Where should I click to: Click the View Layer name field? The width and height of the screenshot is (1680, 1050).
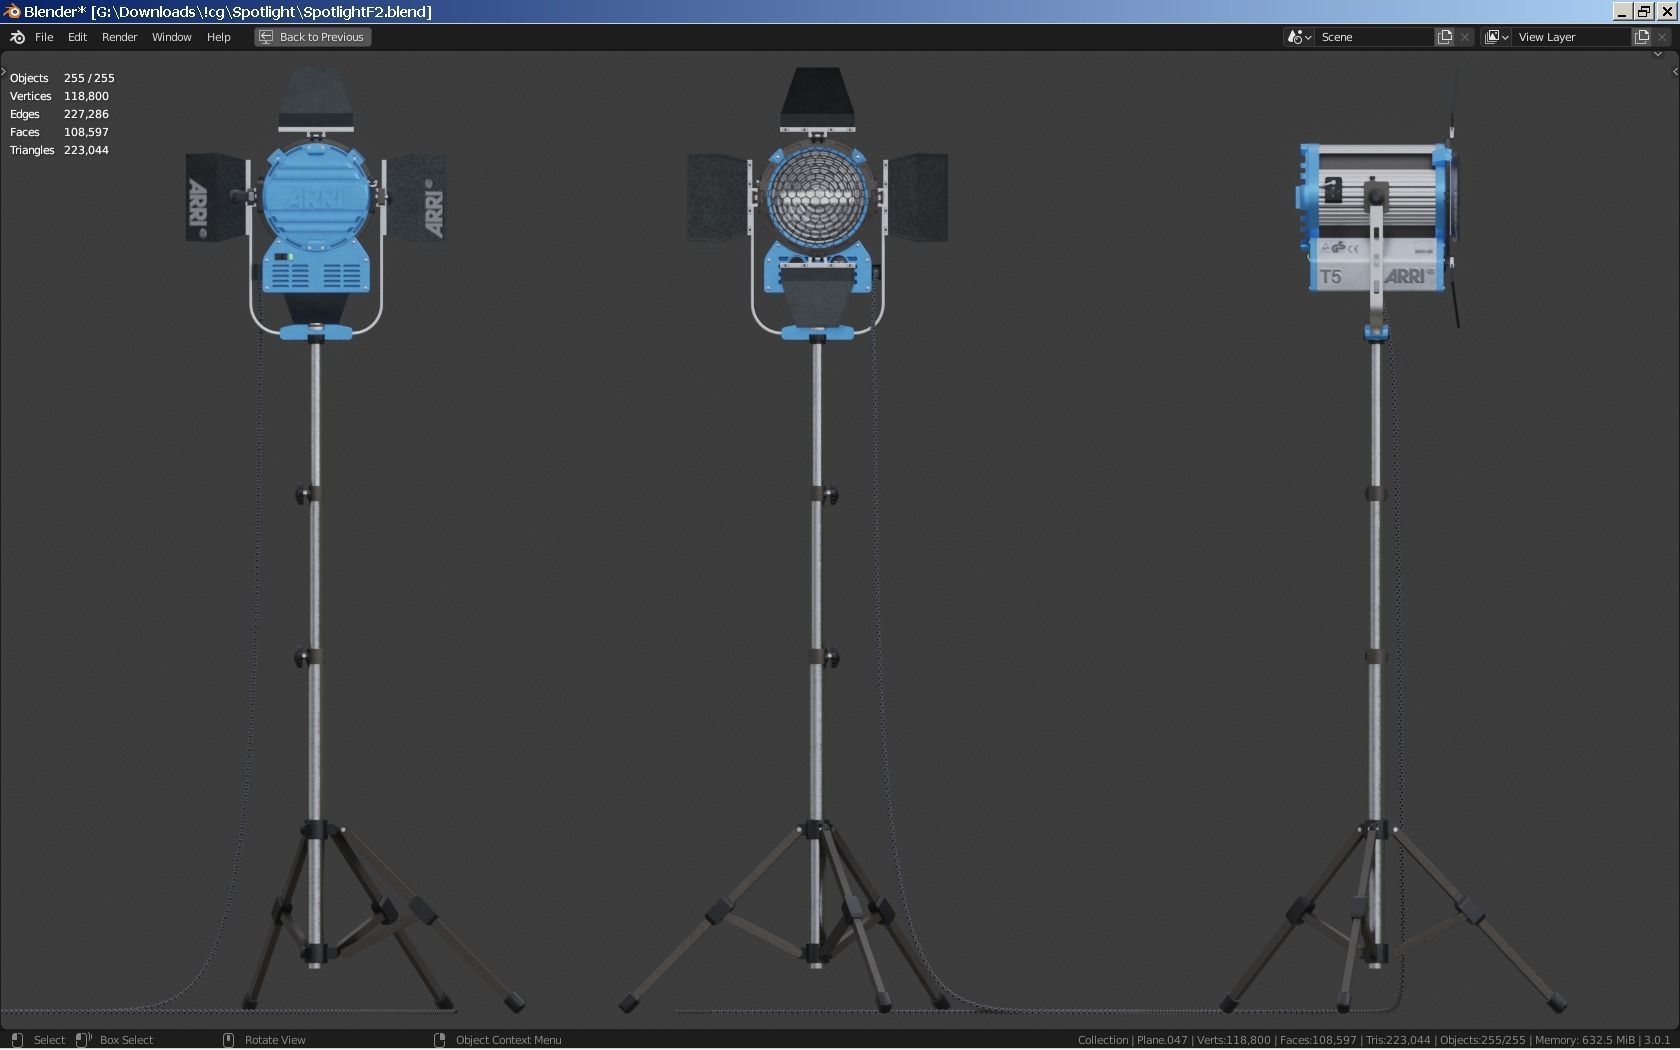pyautogui.click(x=1572, y=37)
